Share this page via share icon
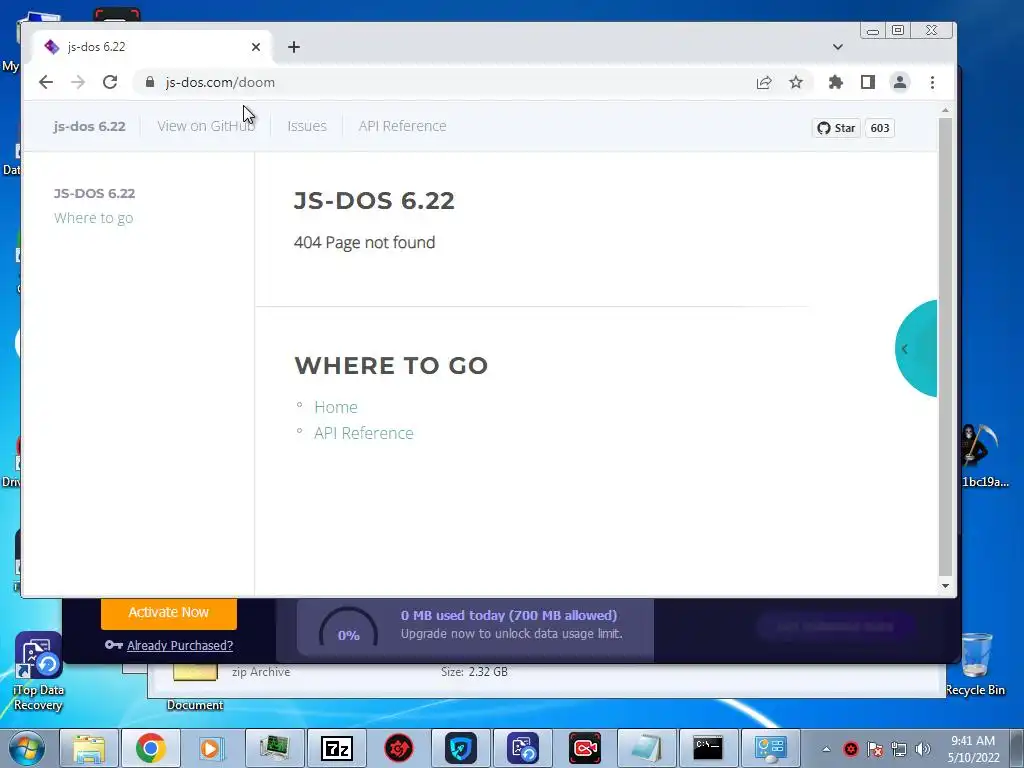The image size is (1024, 768). point(764,82)
